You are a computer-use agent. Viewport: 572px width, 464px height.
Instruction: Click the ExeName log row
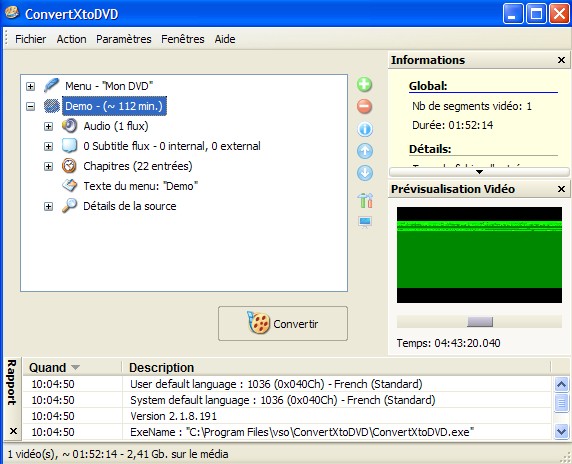[287, 432]
